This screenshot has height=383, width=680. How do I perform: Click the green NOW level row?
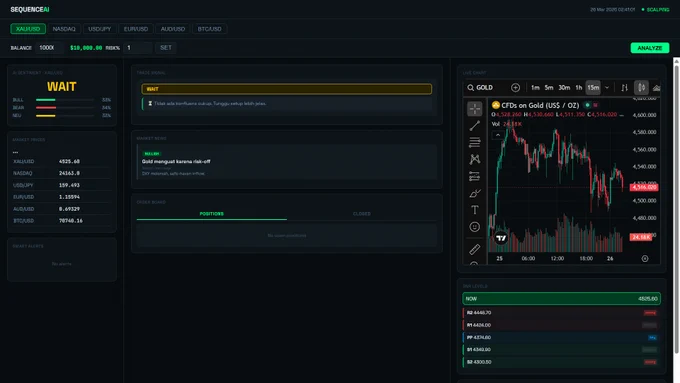(562, 298)
